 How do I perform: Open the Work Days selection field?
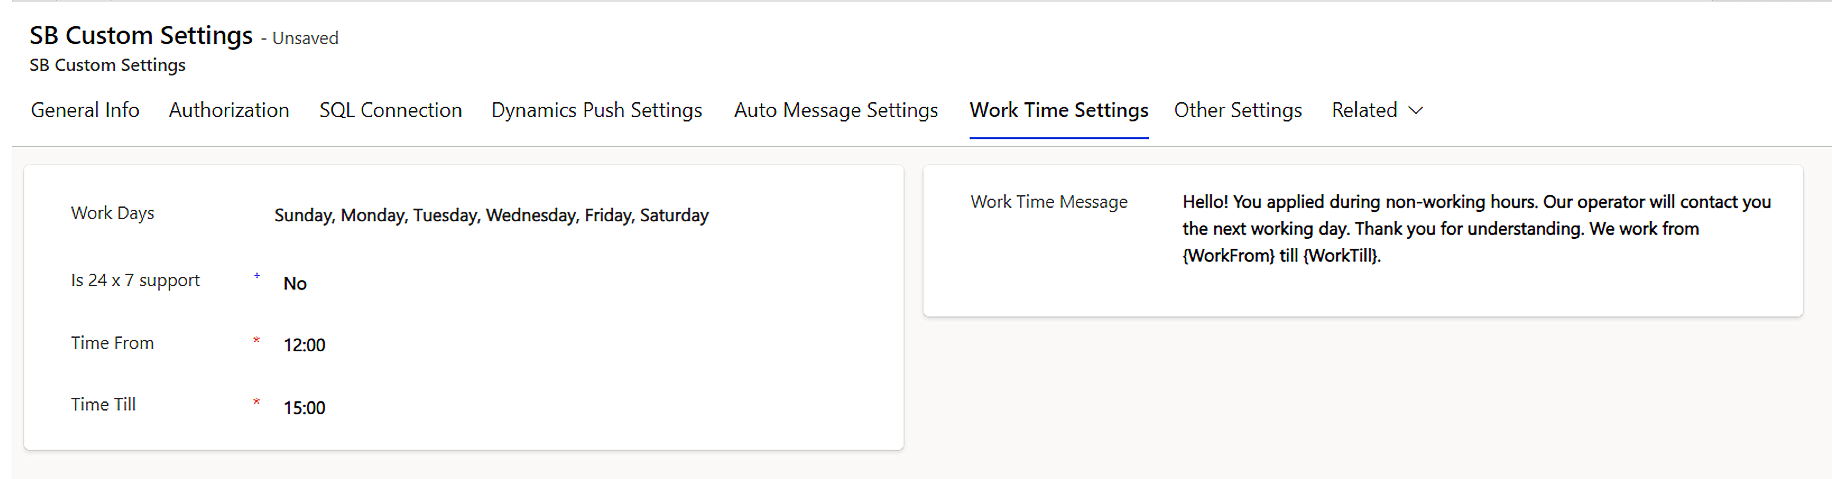click(491, 215)
